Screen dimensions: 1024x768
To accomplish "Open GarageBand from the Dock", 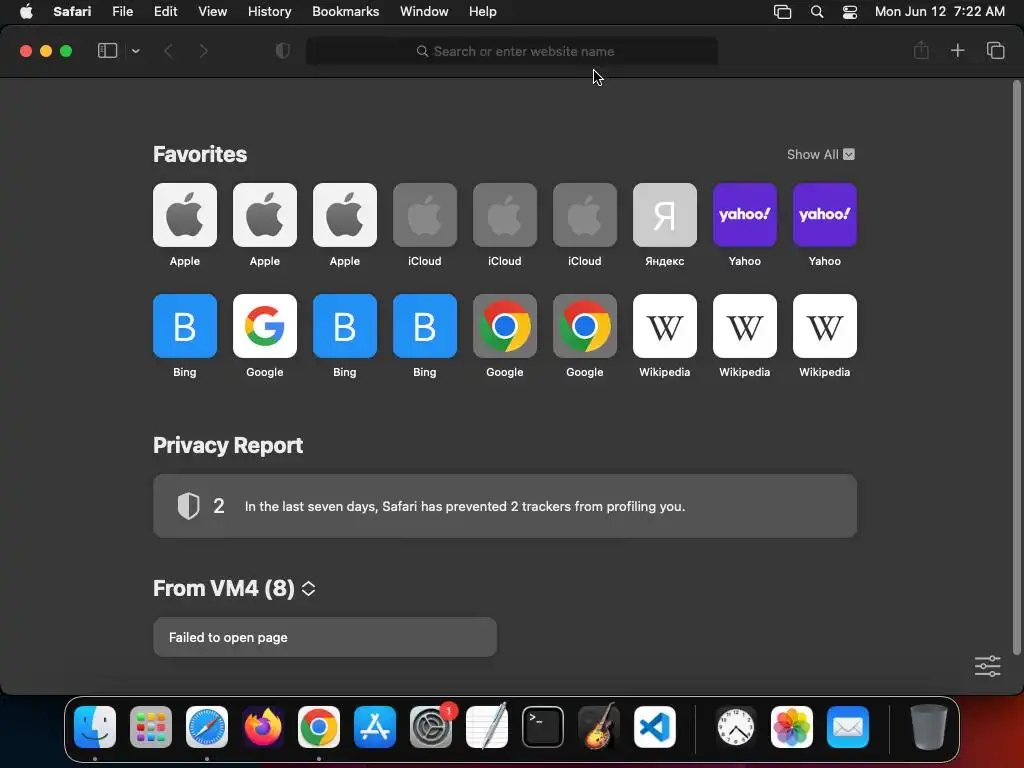I will click(599, 727).
